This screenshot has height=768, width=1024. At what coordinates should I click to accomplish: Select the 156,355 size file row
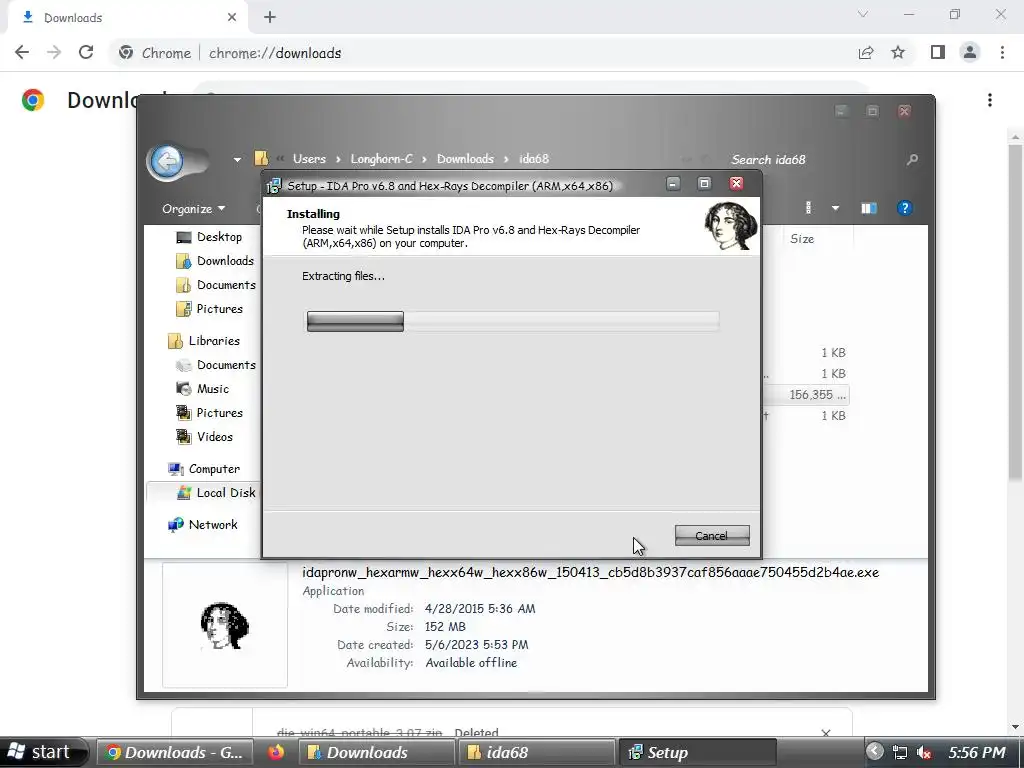pyautogui.click(x=807, y=394)
